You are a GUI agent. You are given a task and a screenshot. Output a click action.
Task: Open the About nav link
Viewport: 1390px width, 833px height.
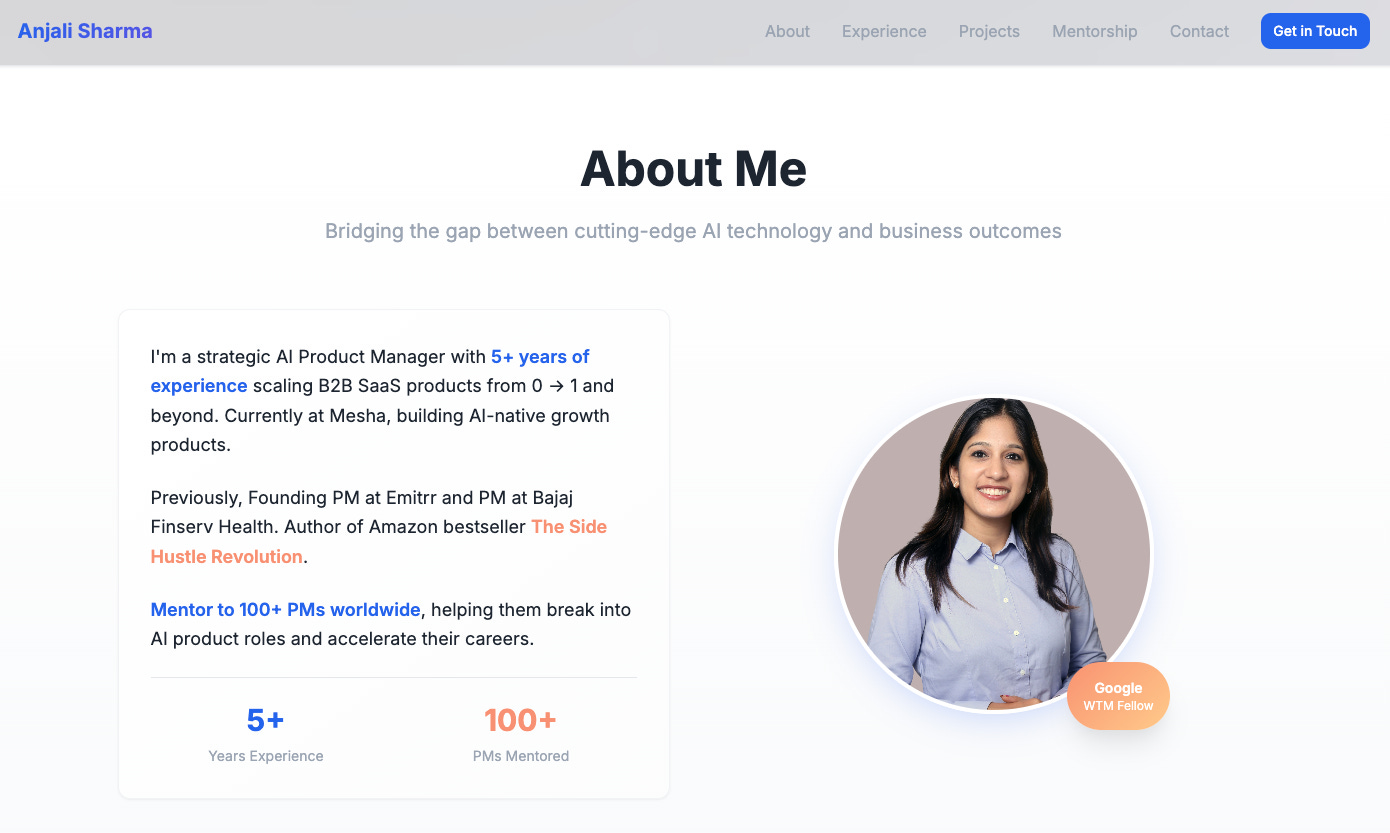point(787,31)
